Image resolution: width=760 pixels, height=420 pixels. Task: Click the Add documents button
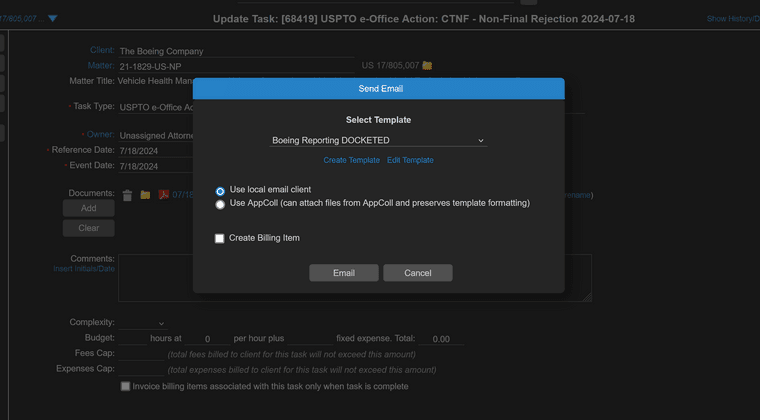click(x=88, y=209)
